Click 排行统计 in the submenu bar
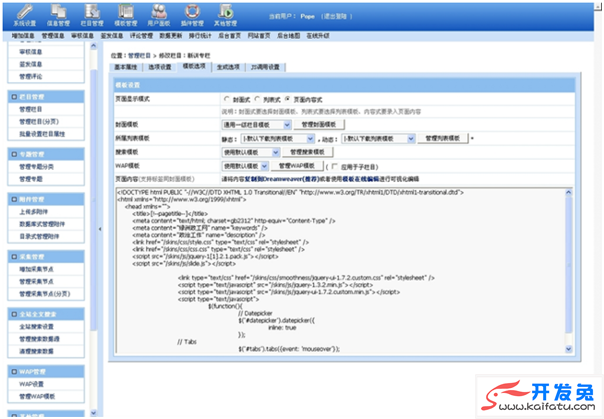 (200, 36)
